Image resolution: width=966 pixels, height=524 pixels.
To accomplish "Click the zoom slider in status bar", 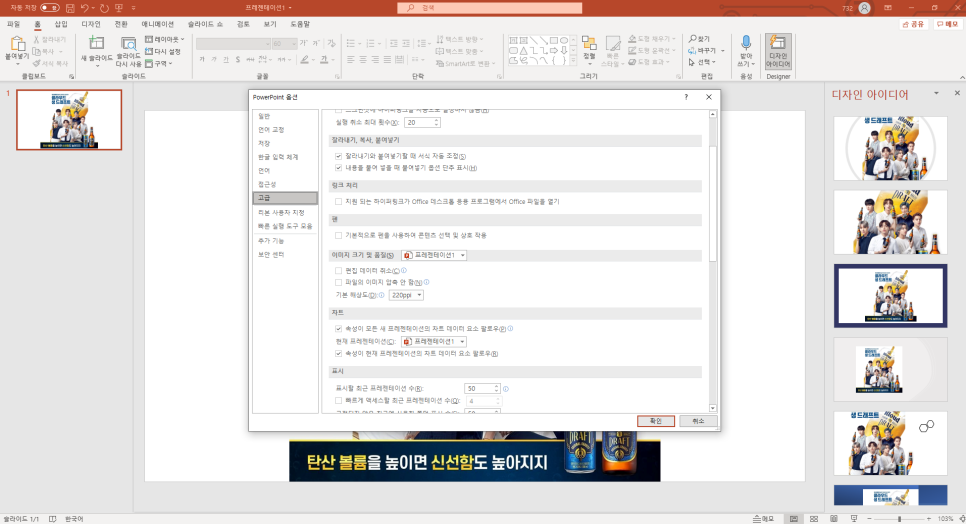I will tap(899, 519).
